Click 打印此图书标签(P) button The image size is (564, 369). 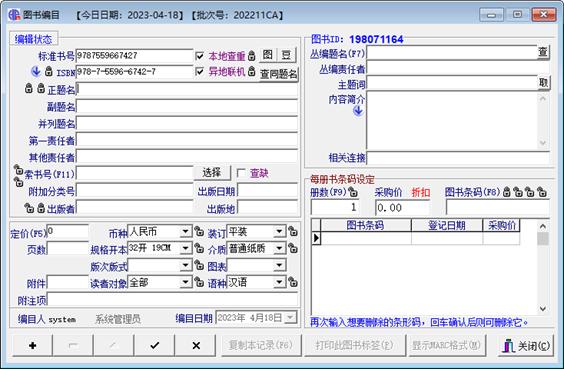tap(355, 345)
